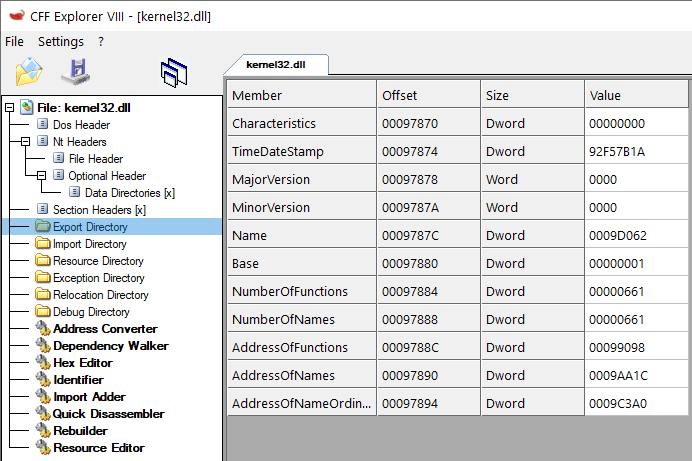Save file with the floppy disk icon
The width and height of the screenshot is (692, 461).
(x=76, y=71)
